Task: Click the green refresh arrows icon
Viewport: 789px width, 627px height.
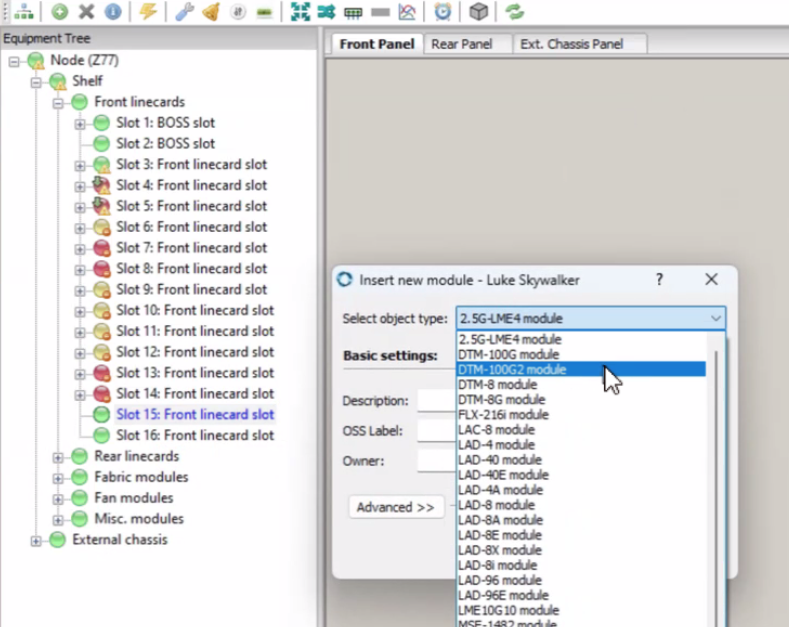Action: coord(515,12)
